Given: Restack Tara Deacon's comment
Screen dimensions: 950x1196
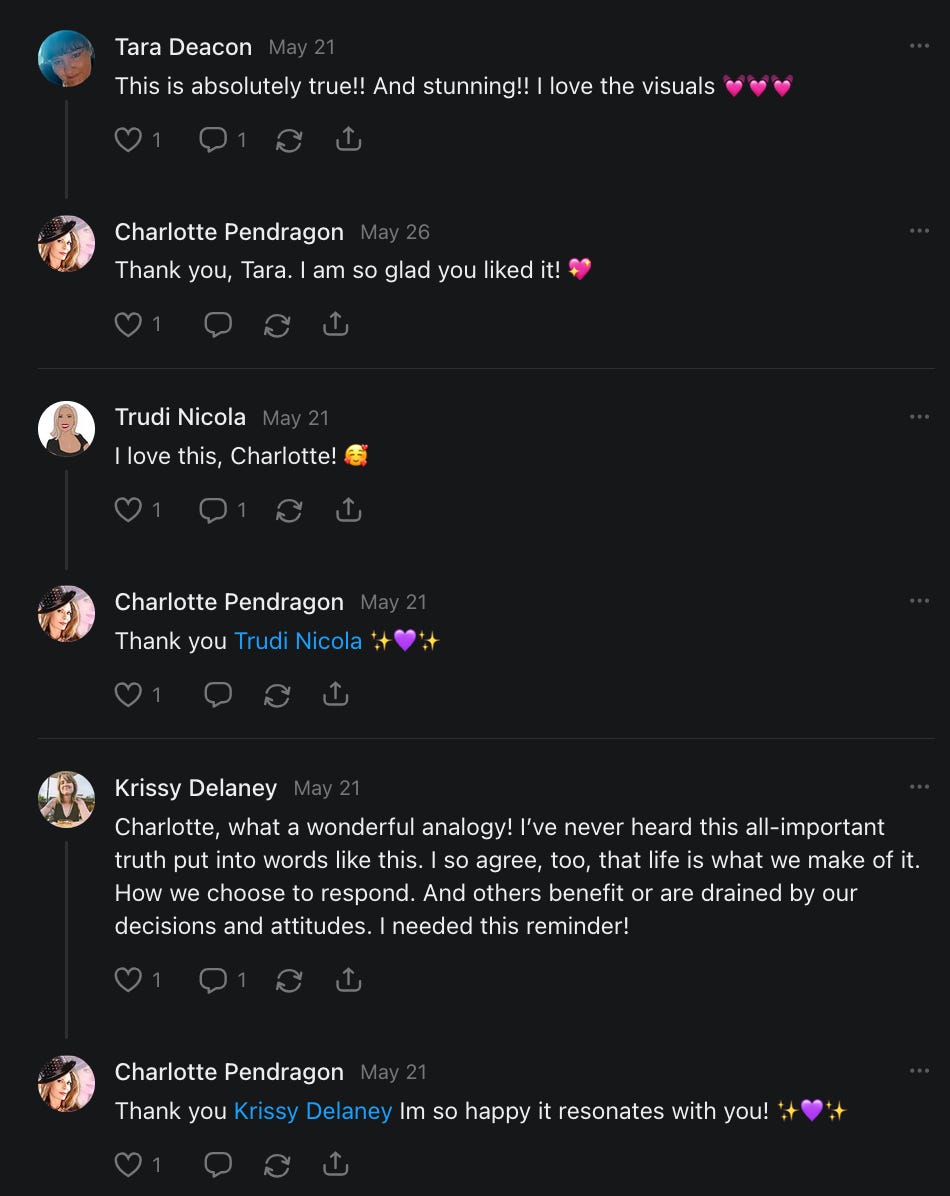Looking at the screenshot, I should tap(289, 140).
